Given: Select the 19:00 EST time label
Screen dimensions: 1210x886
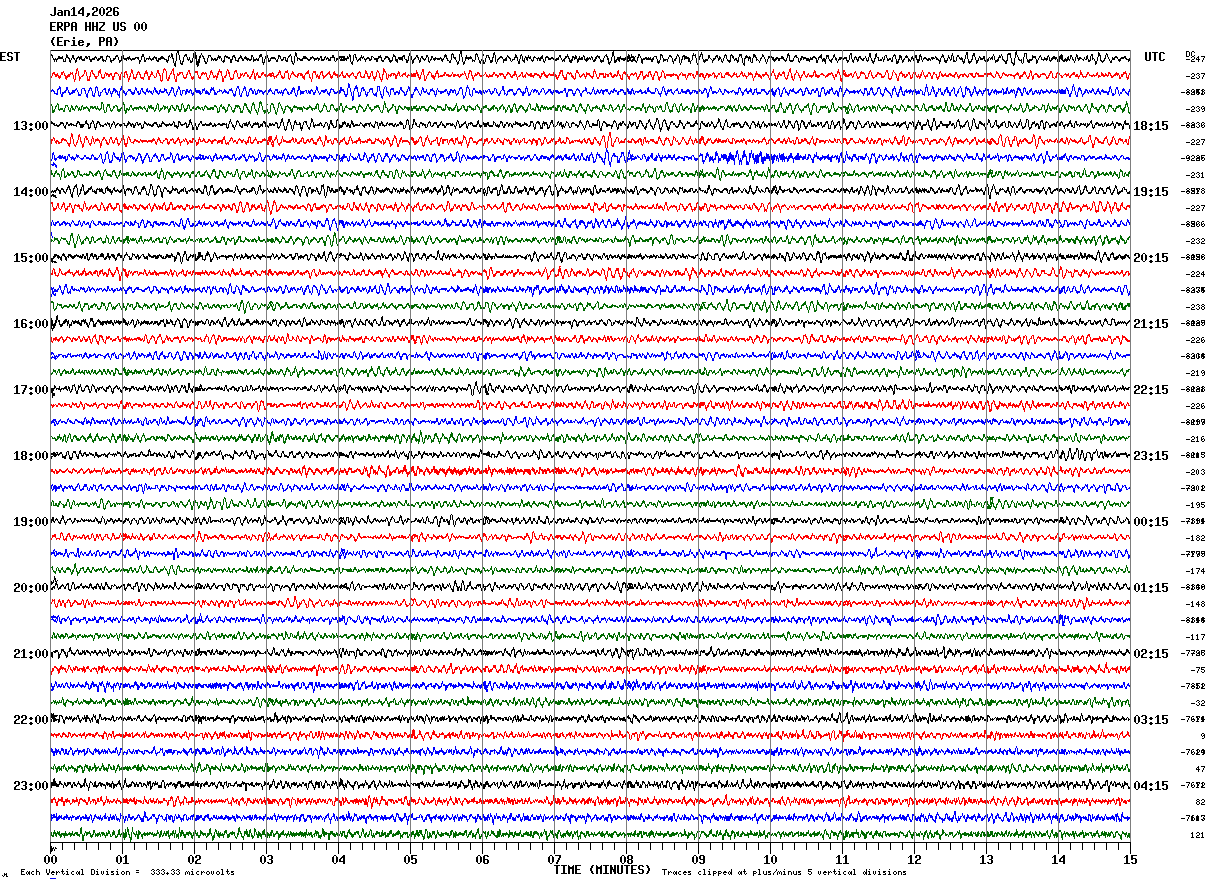Looking at the screenshot, I should point(30,522).
